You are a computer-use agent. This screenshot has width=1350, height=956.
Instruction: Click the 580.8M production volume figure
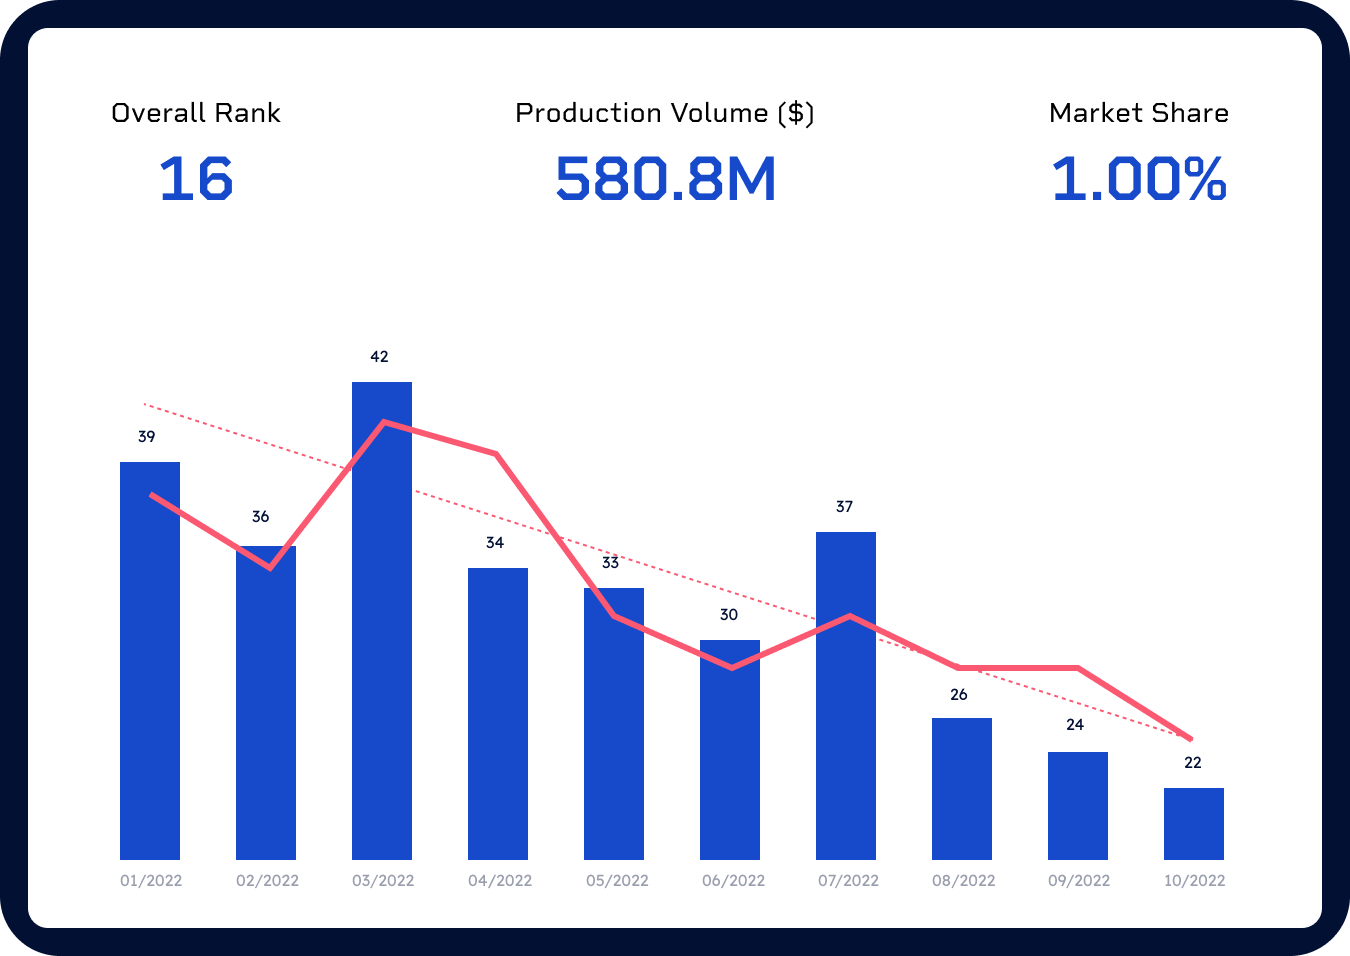pos(666,180)
